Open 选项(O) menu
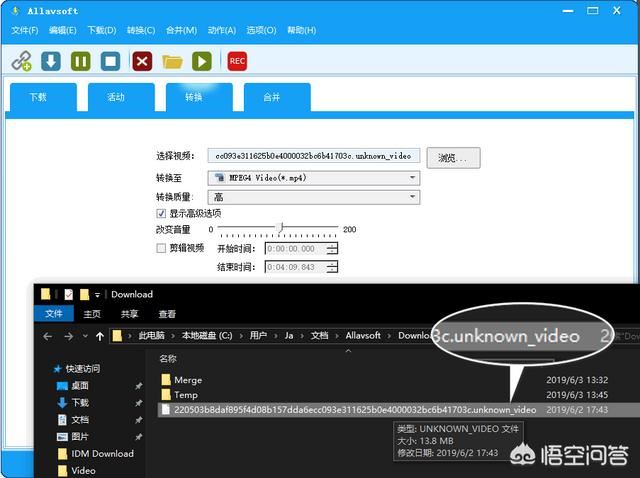The image size is (640, 478). point(261,30)
